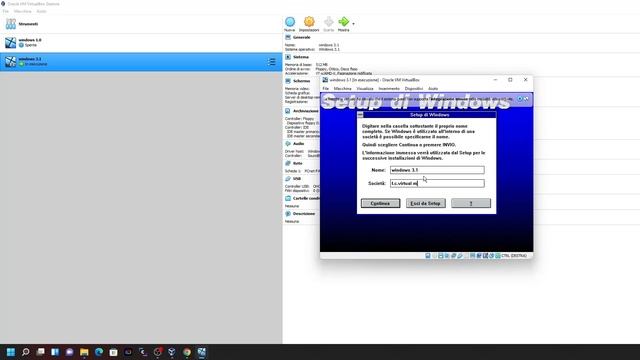Click the Nuova toolbar icon in VirtualBox Manager
Image resolution: width=640 pixels, height=360 pixels.
click(290, 22)
